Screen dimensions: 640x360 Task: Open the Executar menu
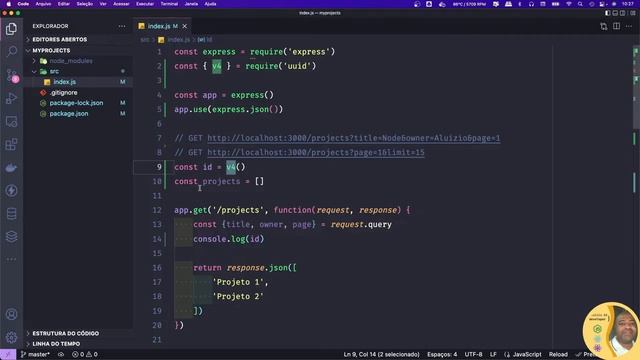(144, 4)
